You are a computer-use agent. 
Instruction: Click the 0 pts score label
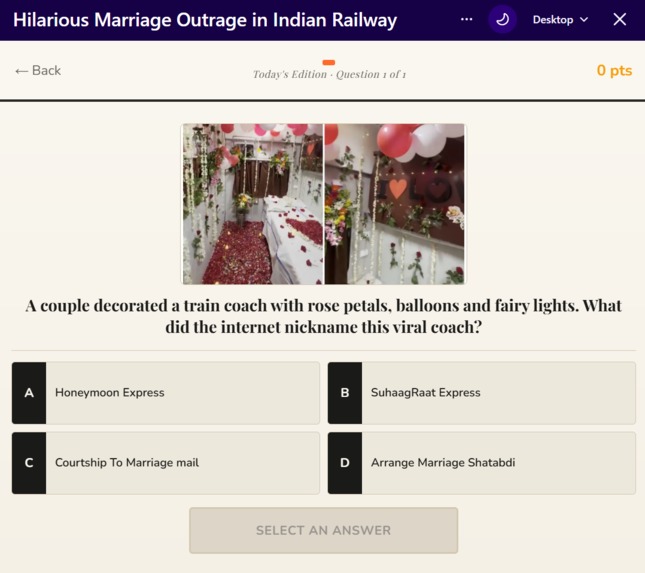614,70
